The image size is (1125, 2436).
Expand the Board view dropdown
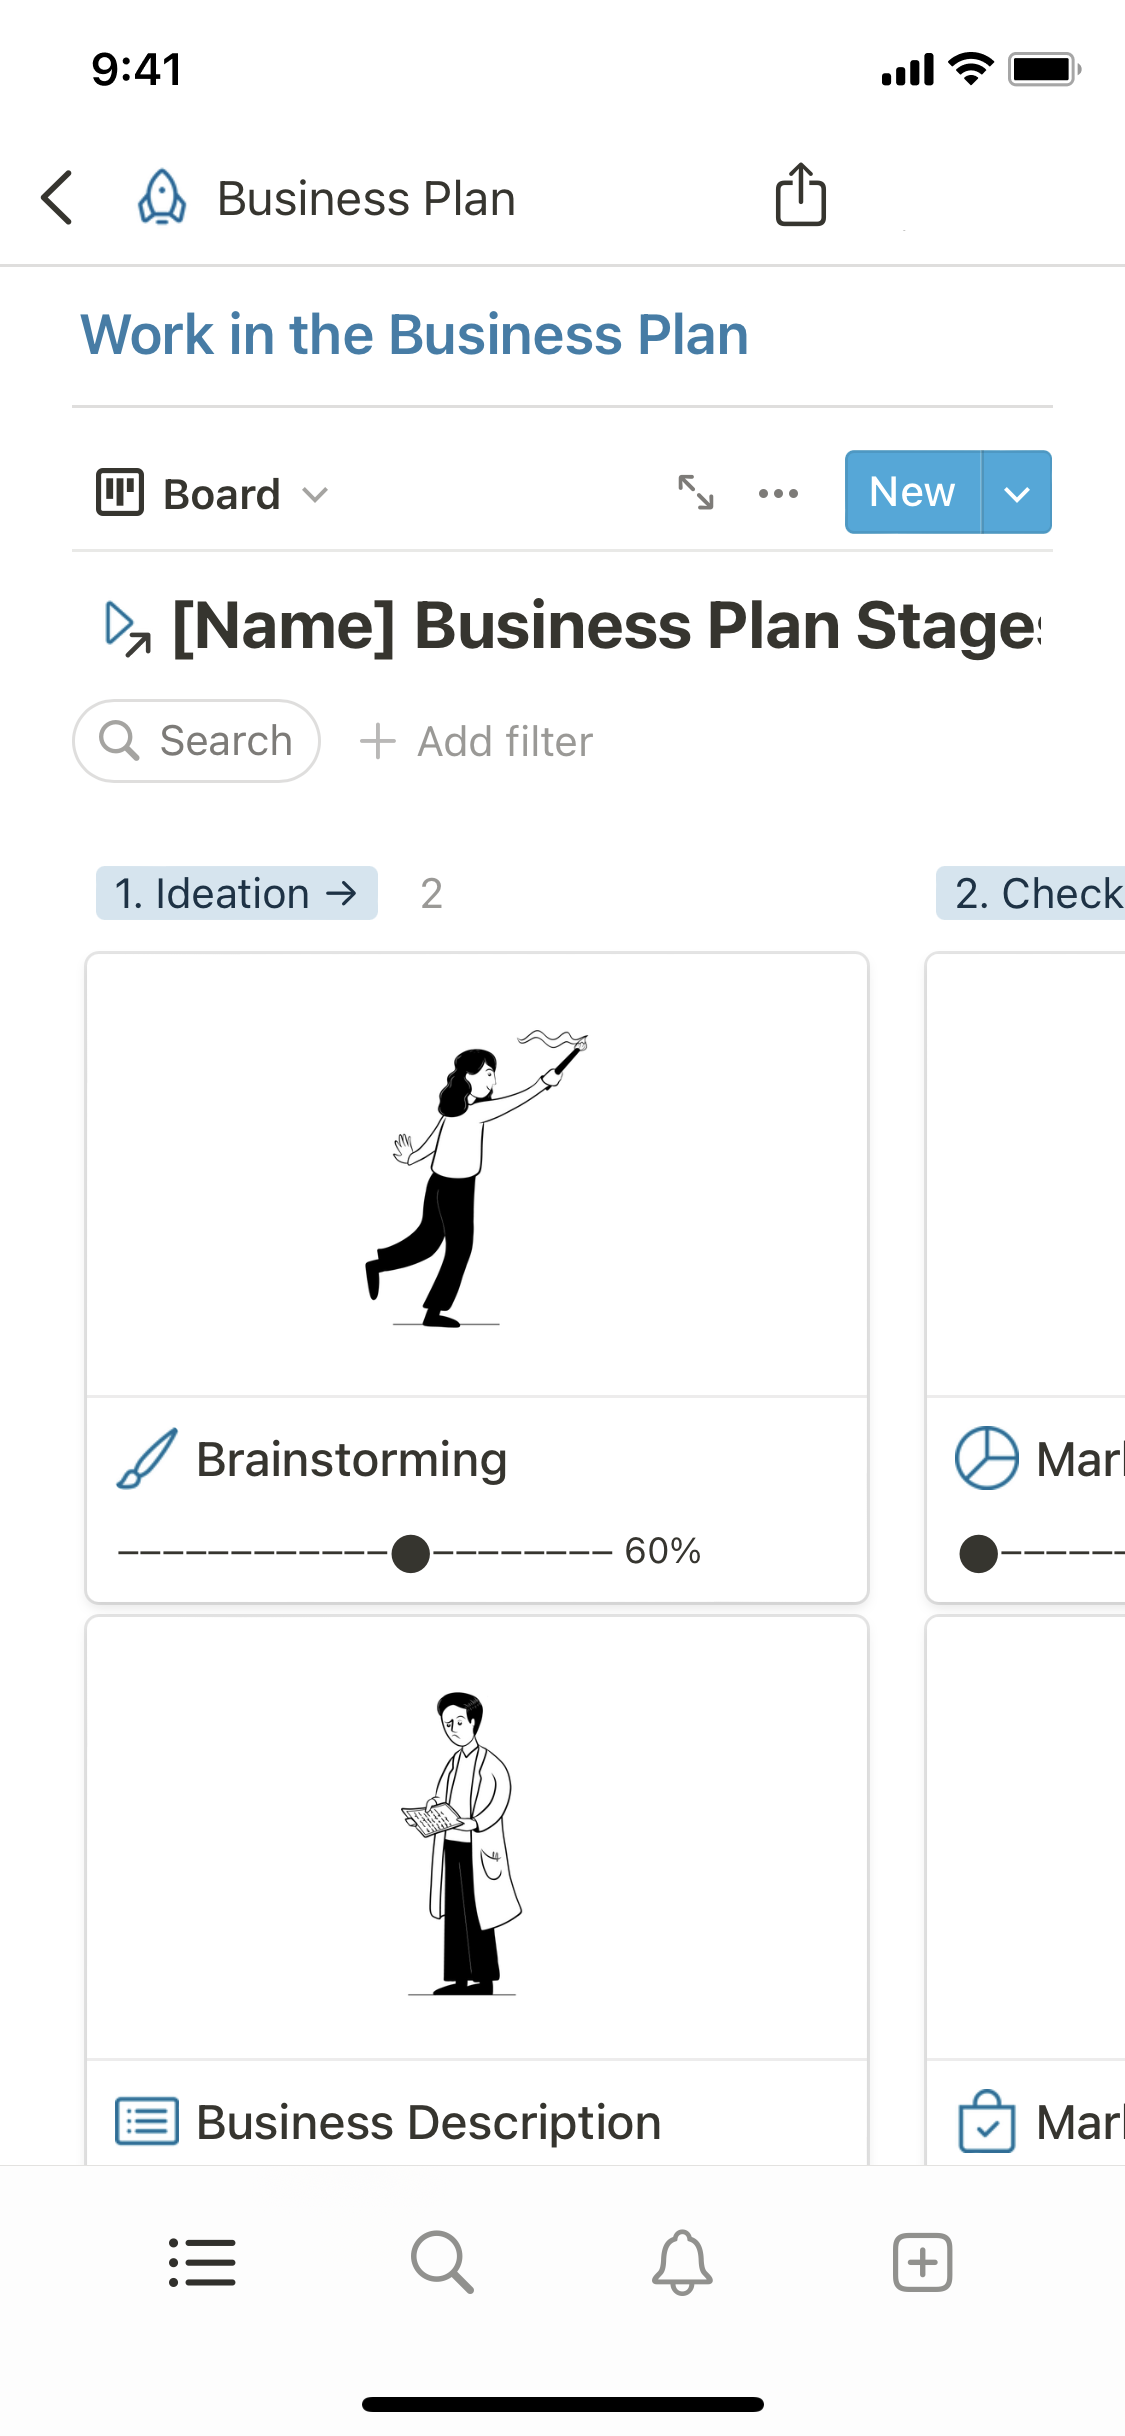(x=212, y=494)
